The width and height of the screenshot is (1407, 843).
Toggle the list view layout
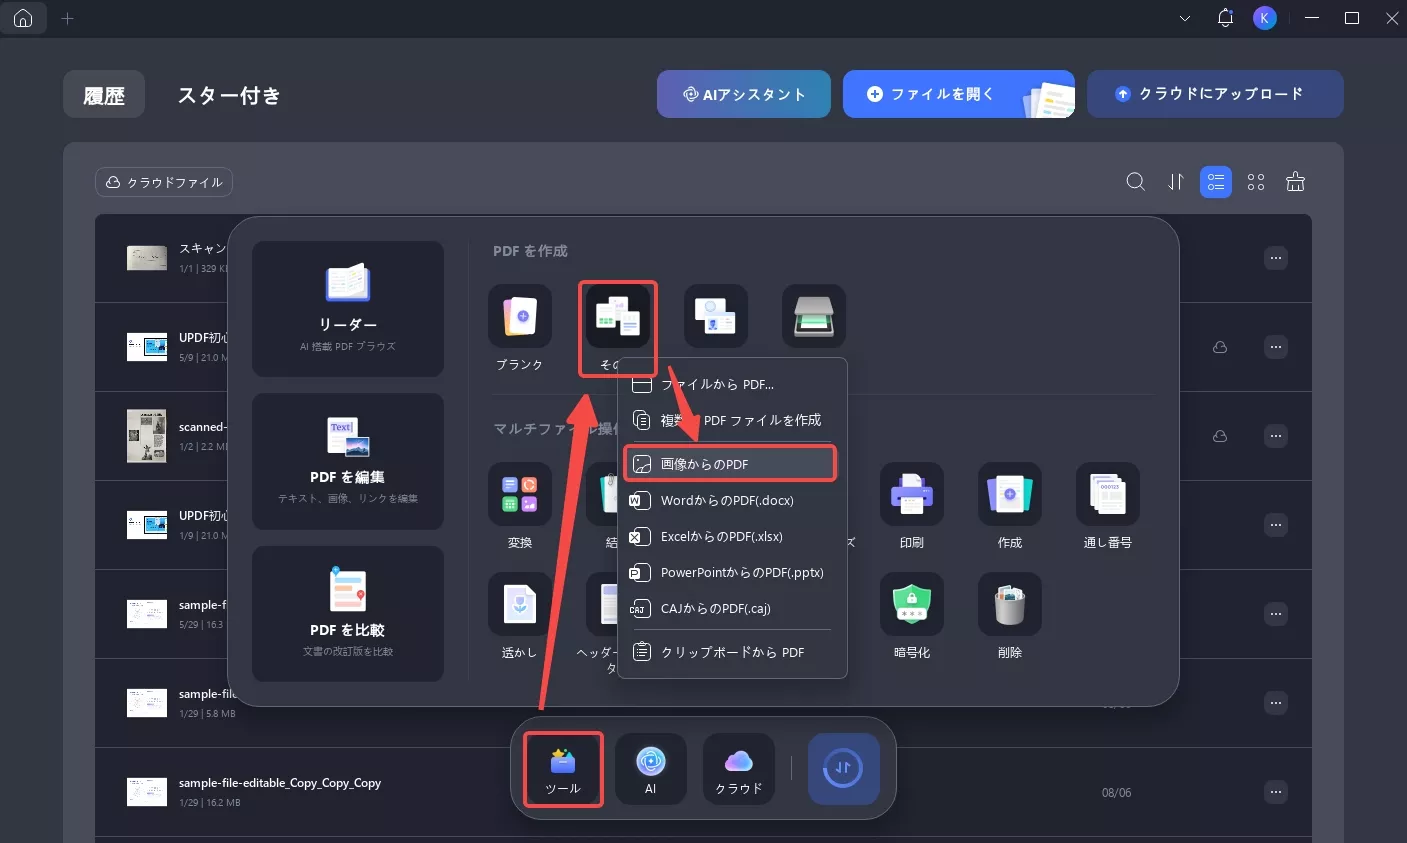coord(1215,182)
